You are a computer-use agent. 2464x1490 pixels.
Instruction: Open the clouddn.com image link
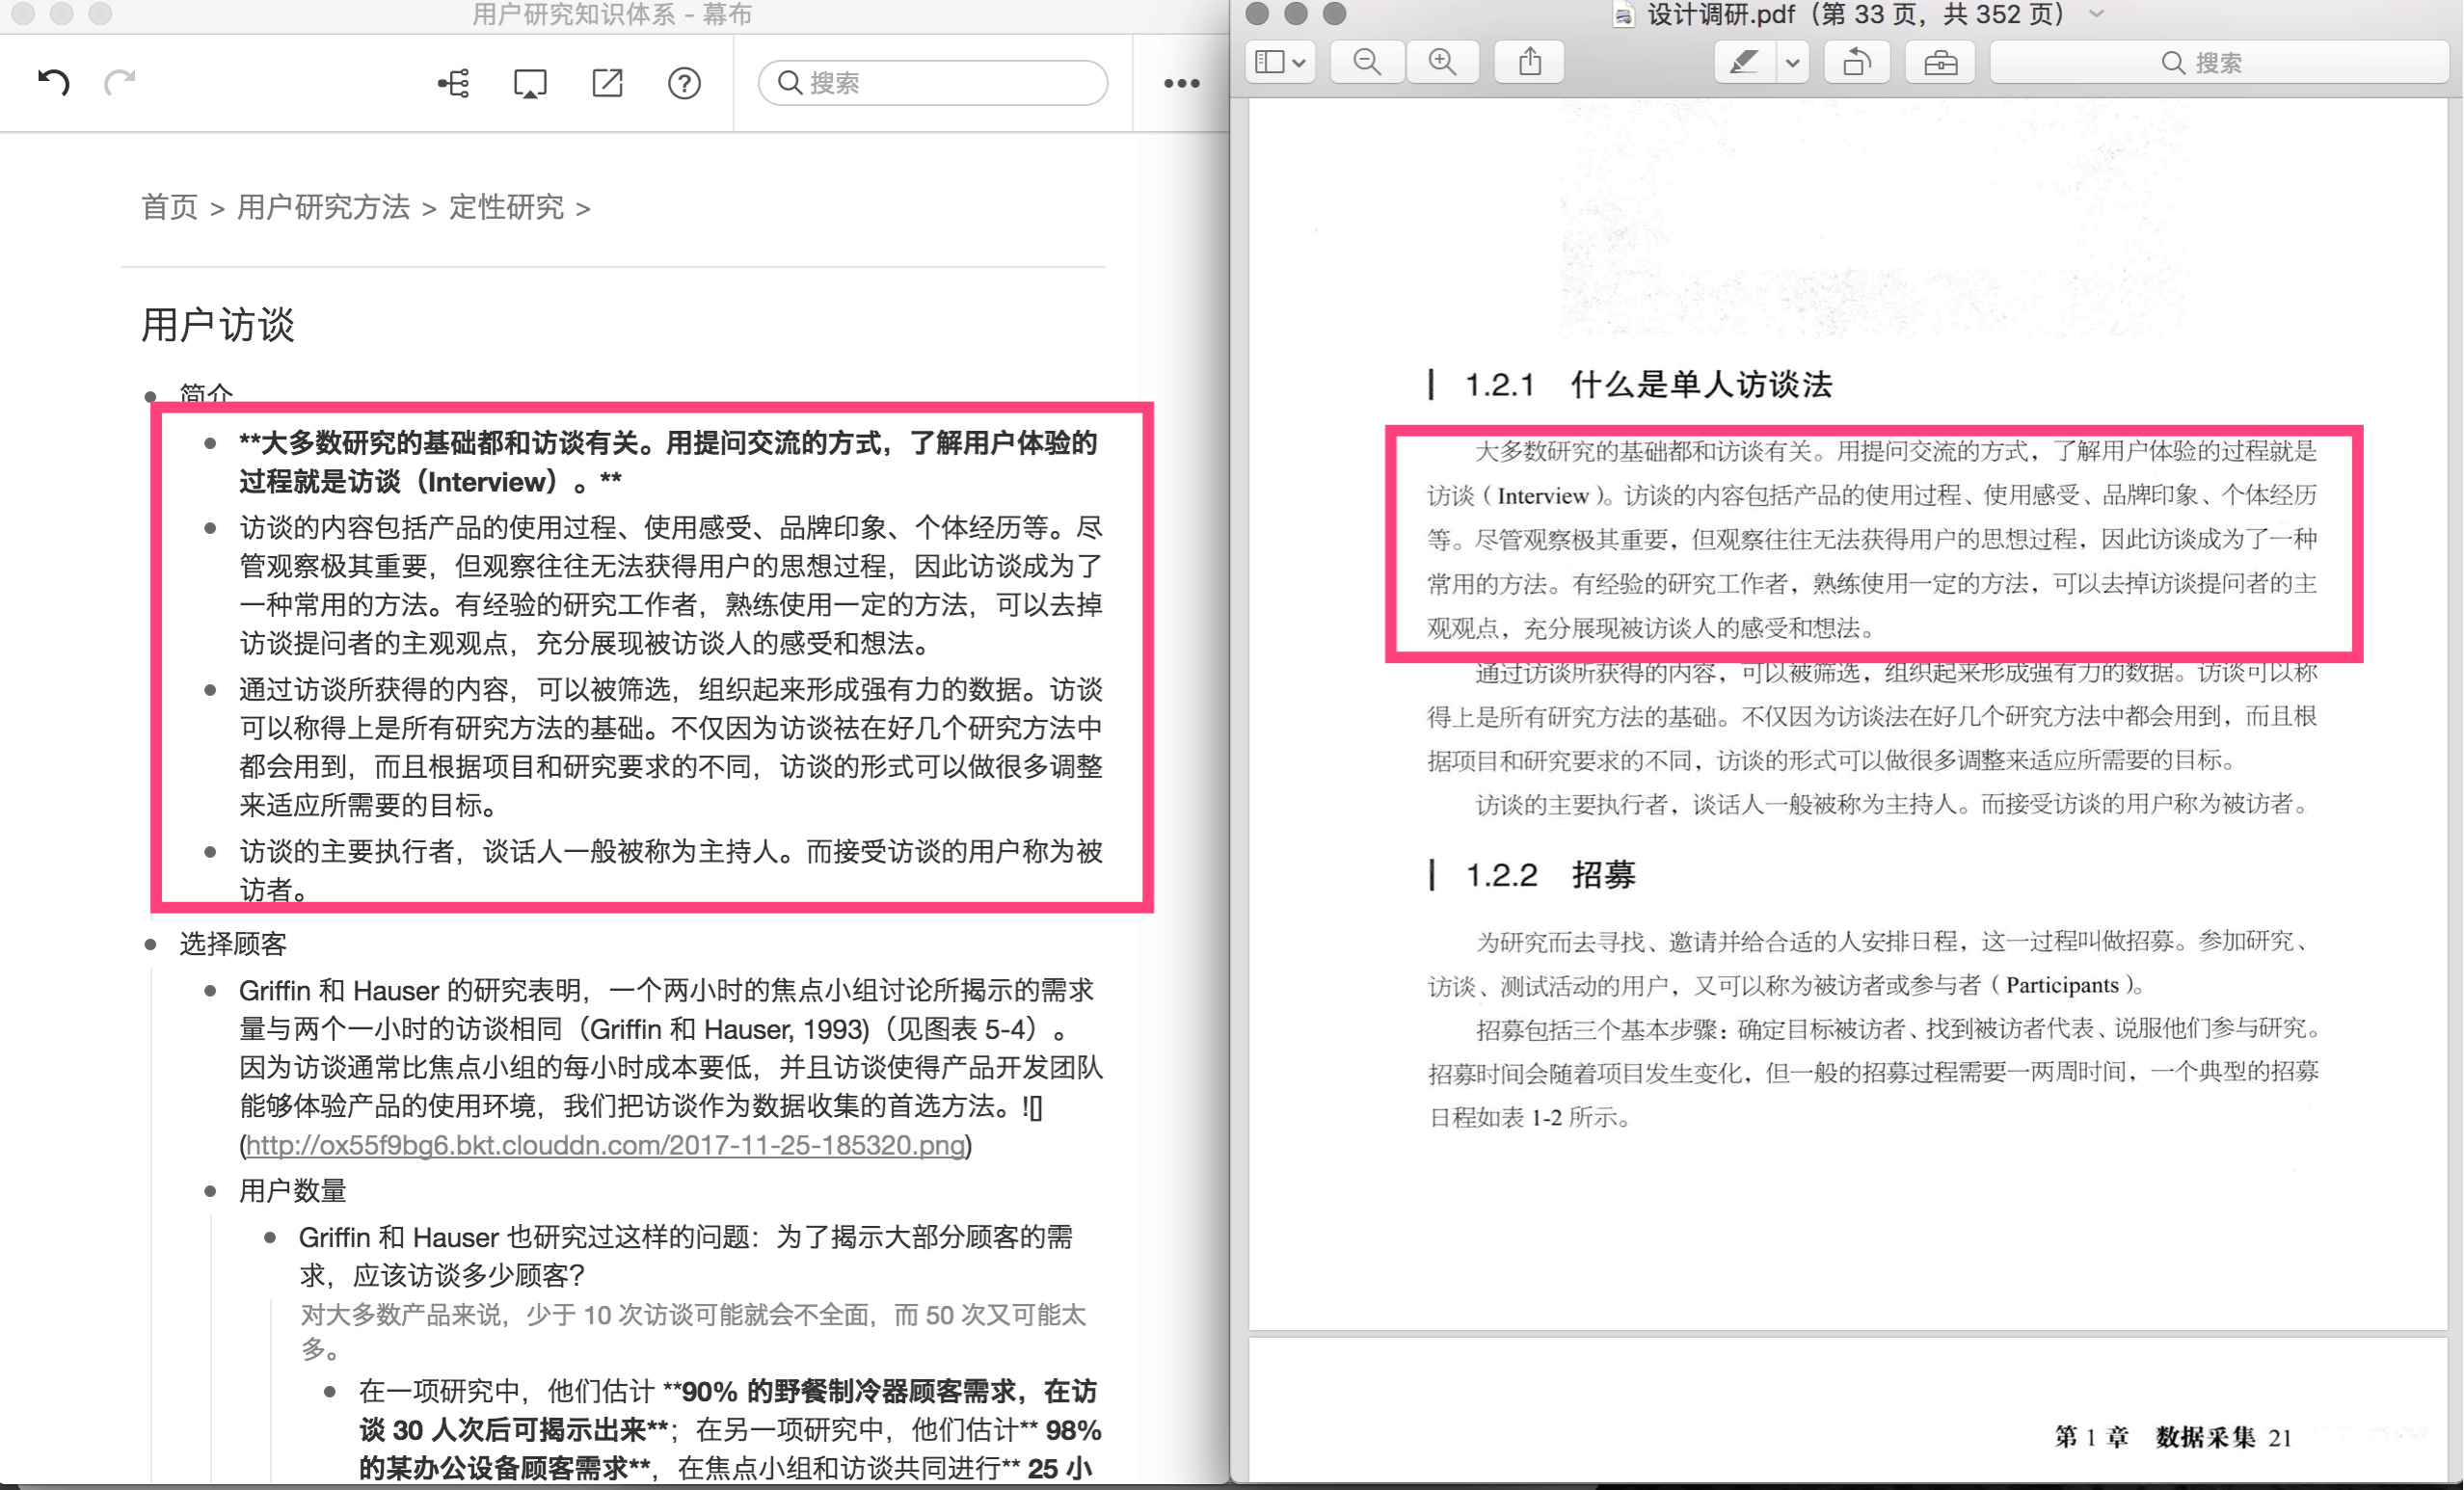click(x=605, y=1145)
